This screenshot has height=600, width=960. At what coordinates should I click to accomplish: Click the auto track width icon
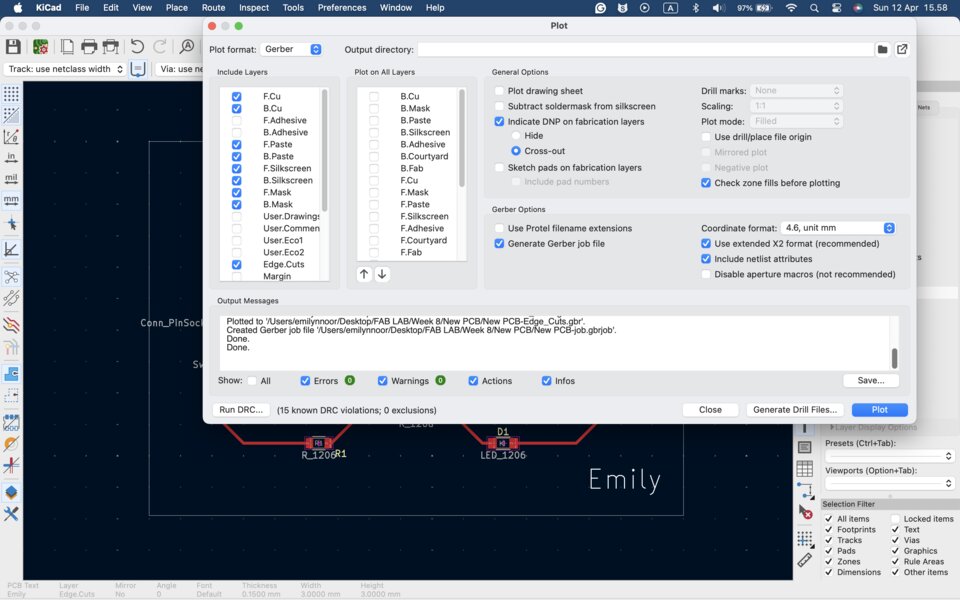(x=138, y=69)
